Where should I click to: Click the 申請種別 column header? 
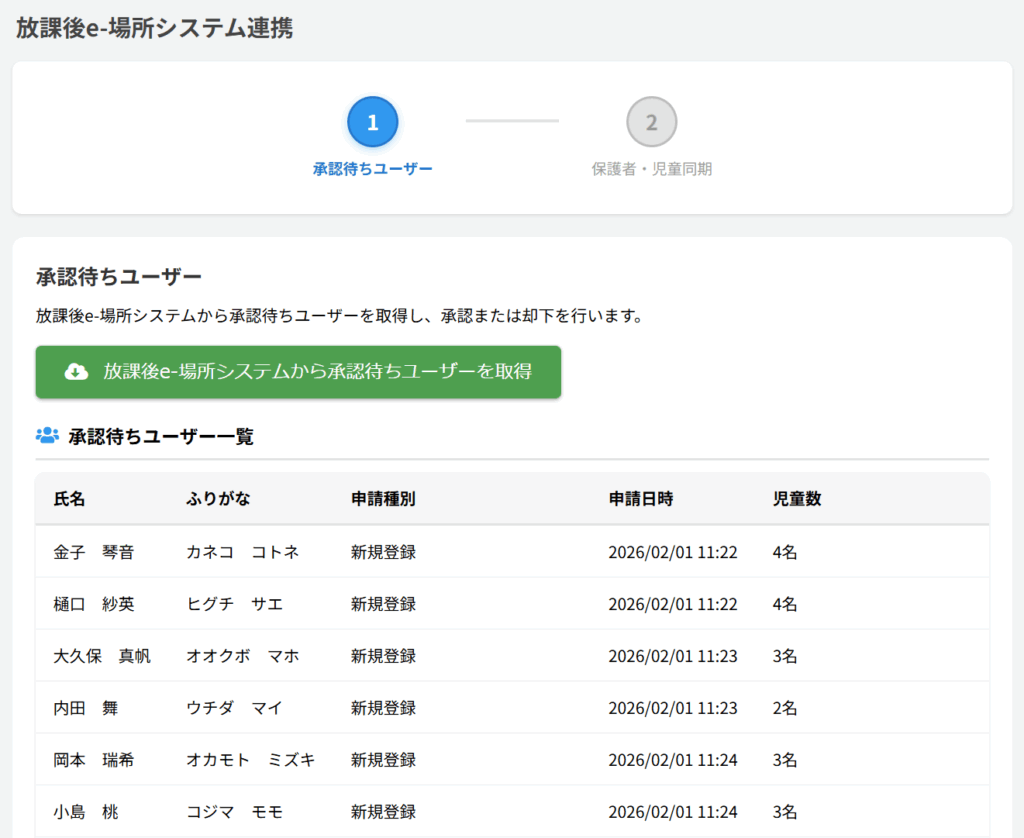coord(383,499)
